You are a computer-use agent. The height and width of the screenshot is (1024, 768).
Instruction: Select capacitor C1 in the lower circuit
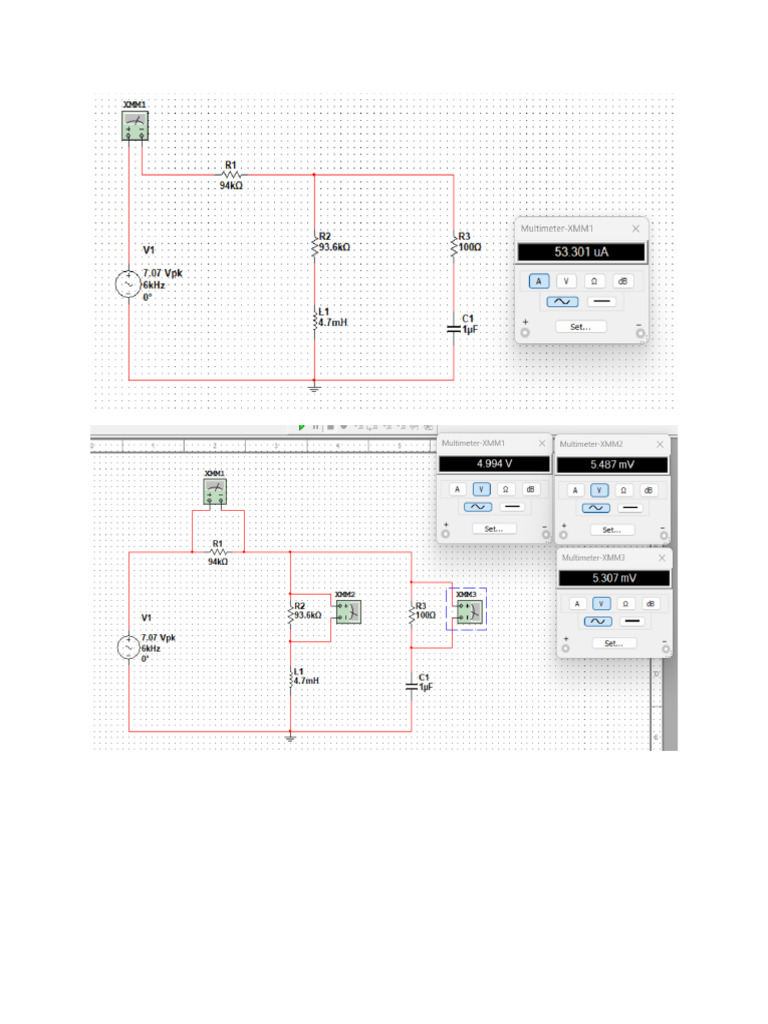point(411,686)
